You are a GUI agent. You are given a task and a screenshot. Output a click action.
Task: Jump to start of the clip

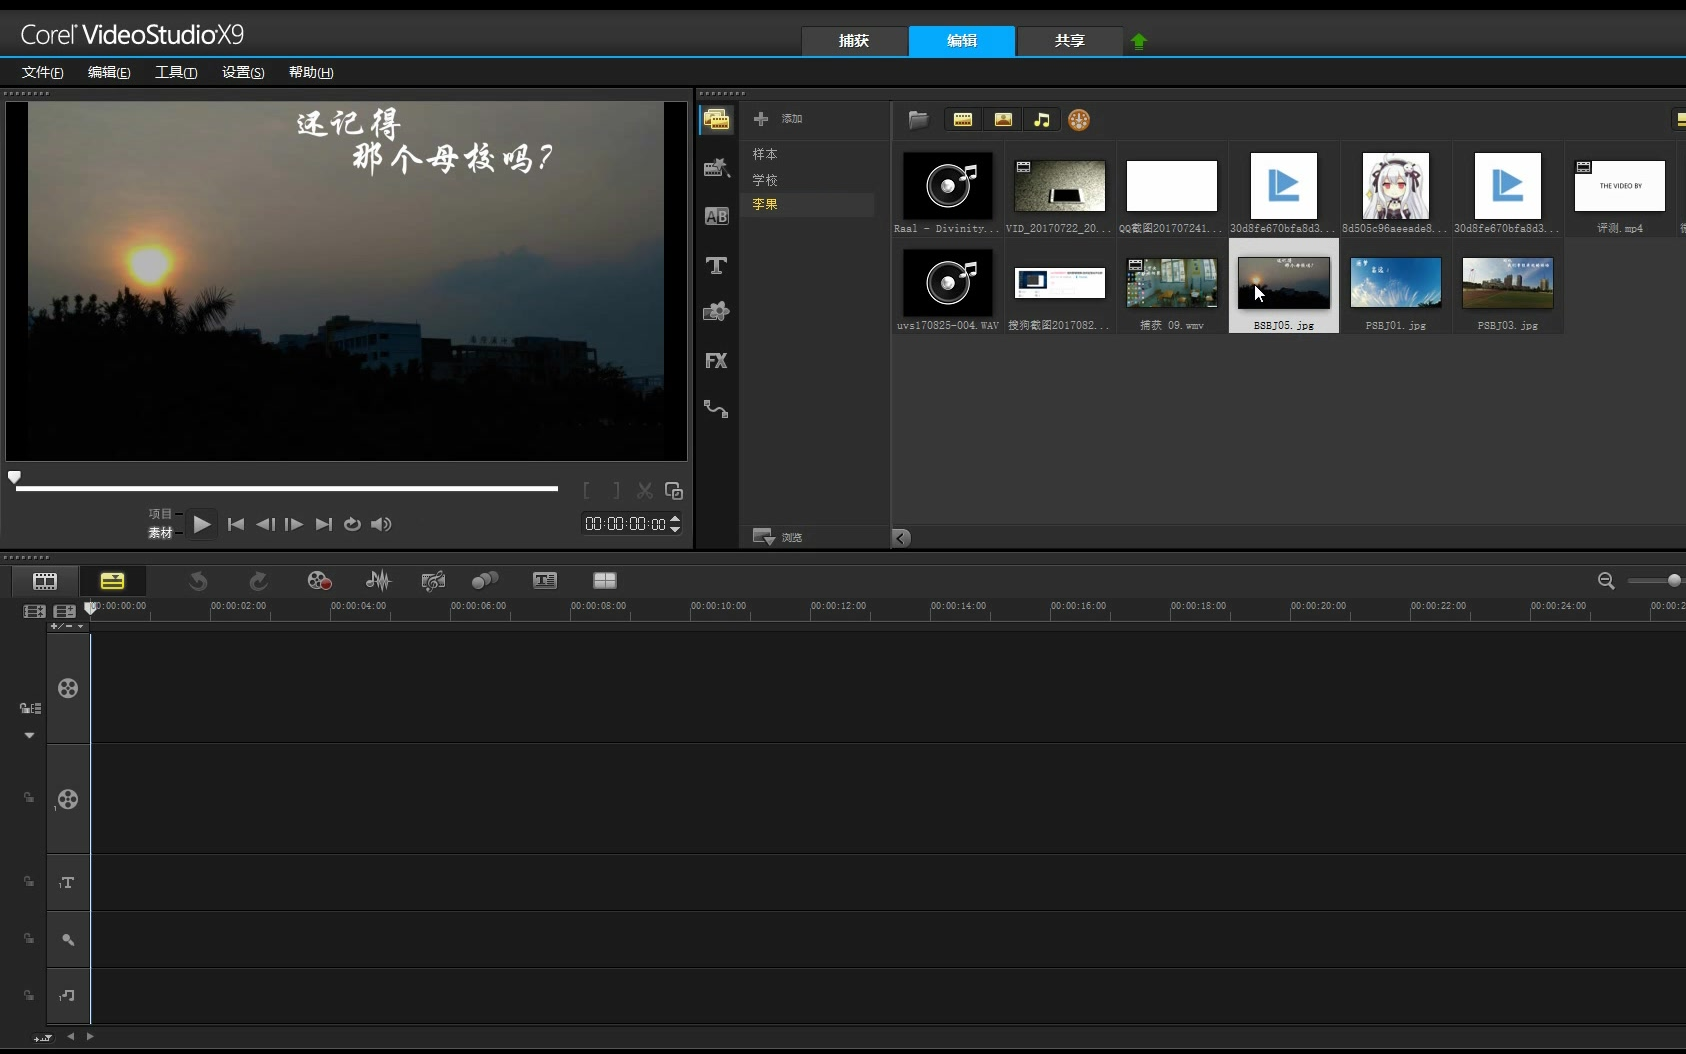point(236,524)
